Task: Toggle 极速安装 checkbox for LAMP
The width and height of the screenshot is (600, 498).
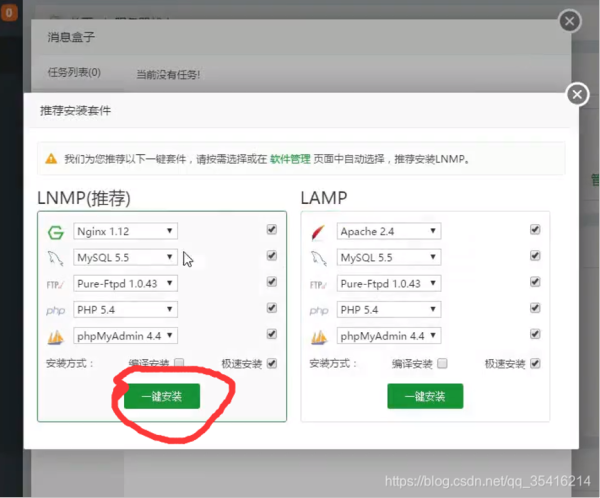Action: pyautogui.click(x=535, y=363)
